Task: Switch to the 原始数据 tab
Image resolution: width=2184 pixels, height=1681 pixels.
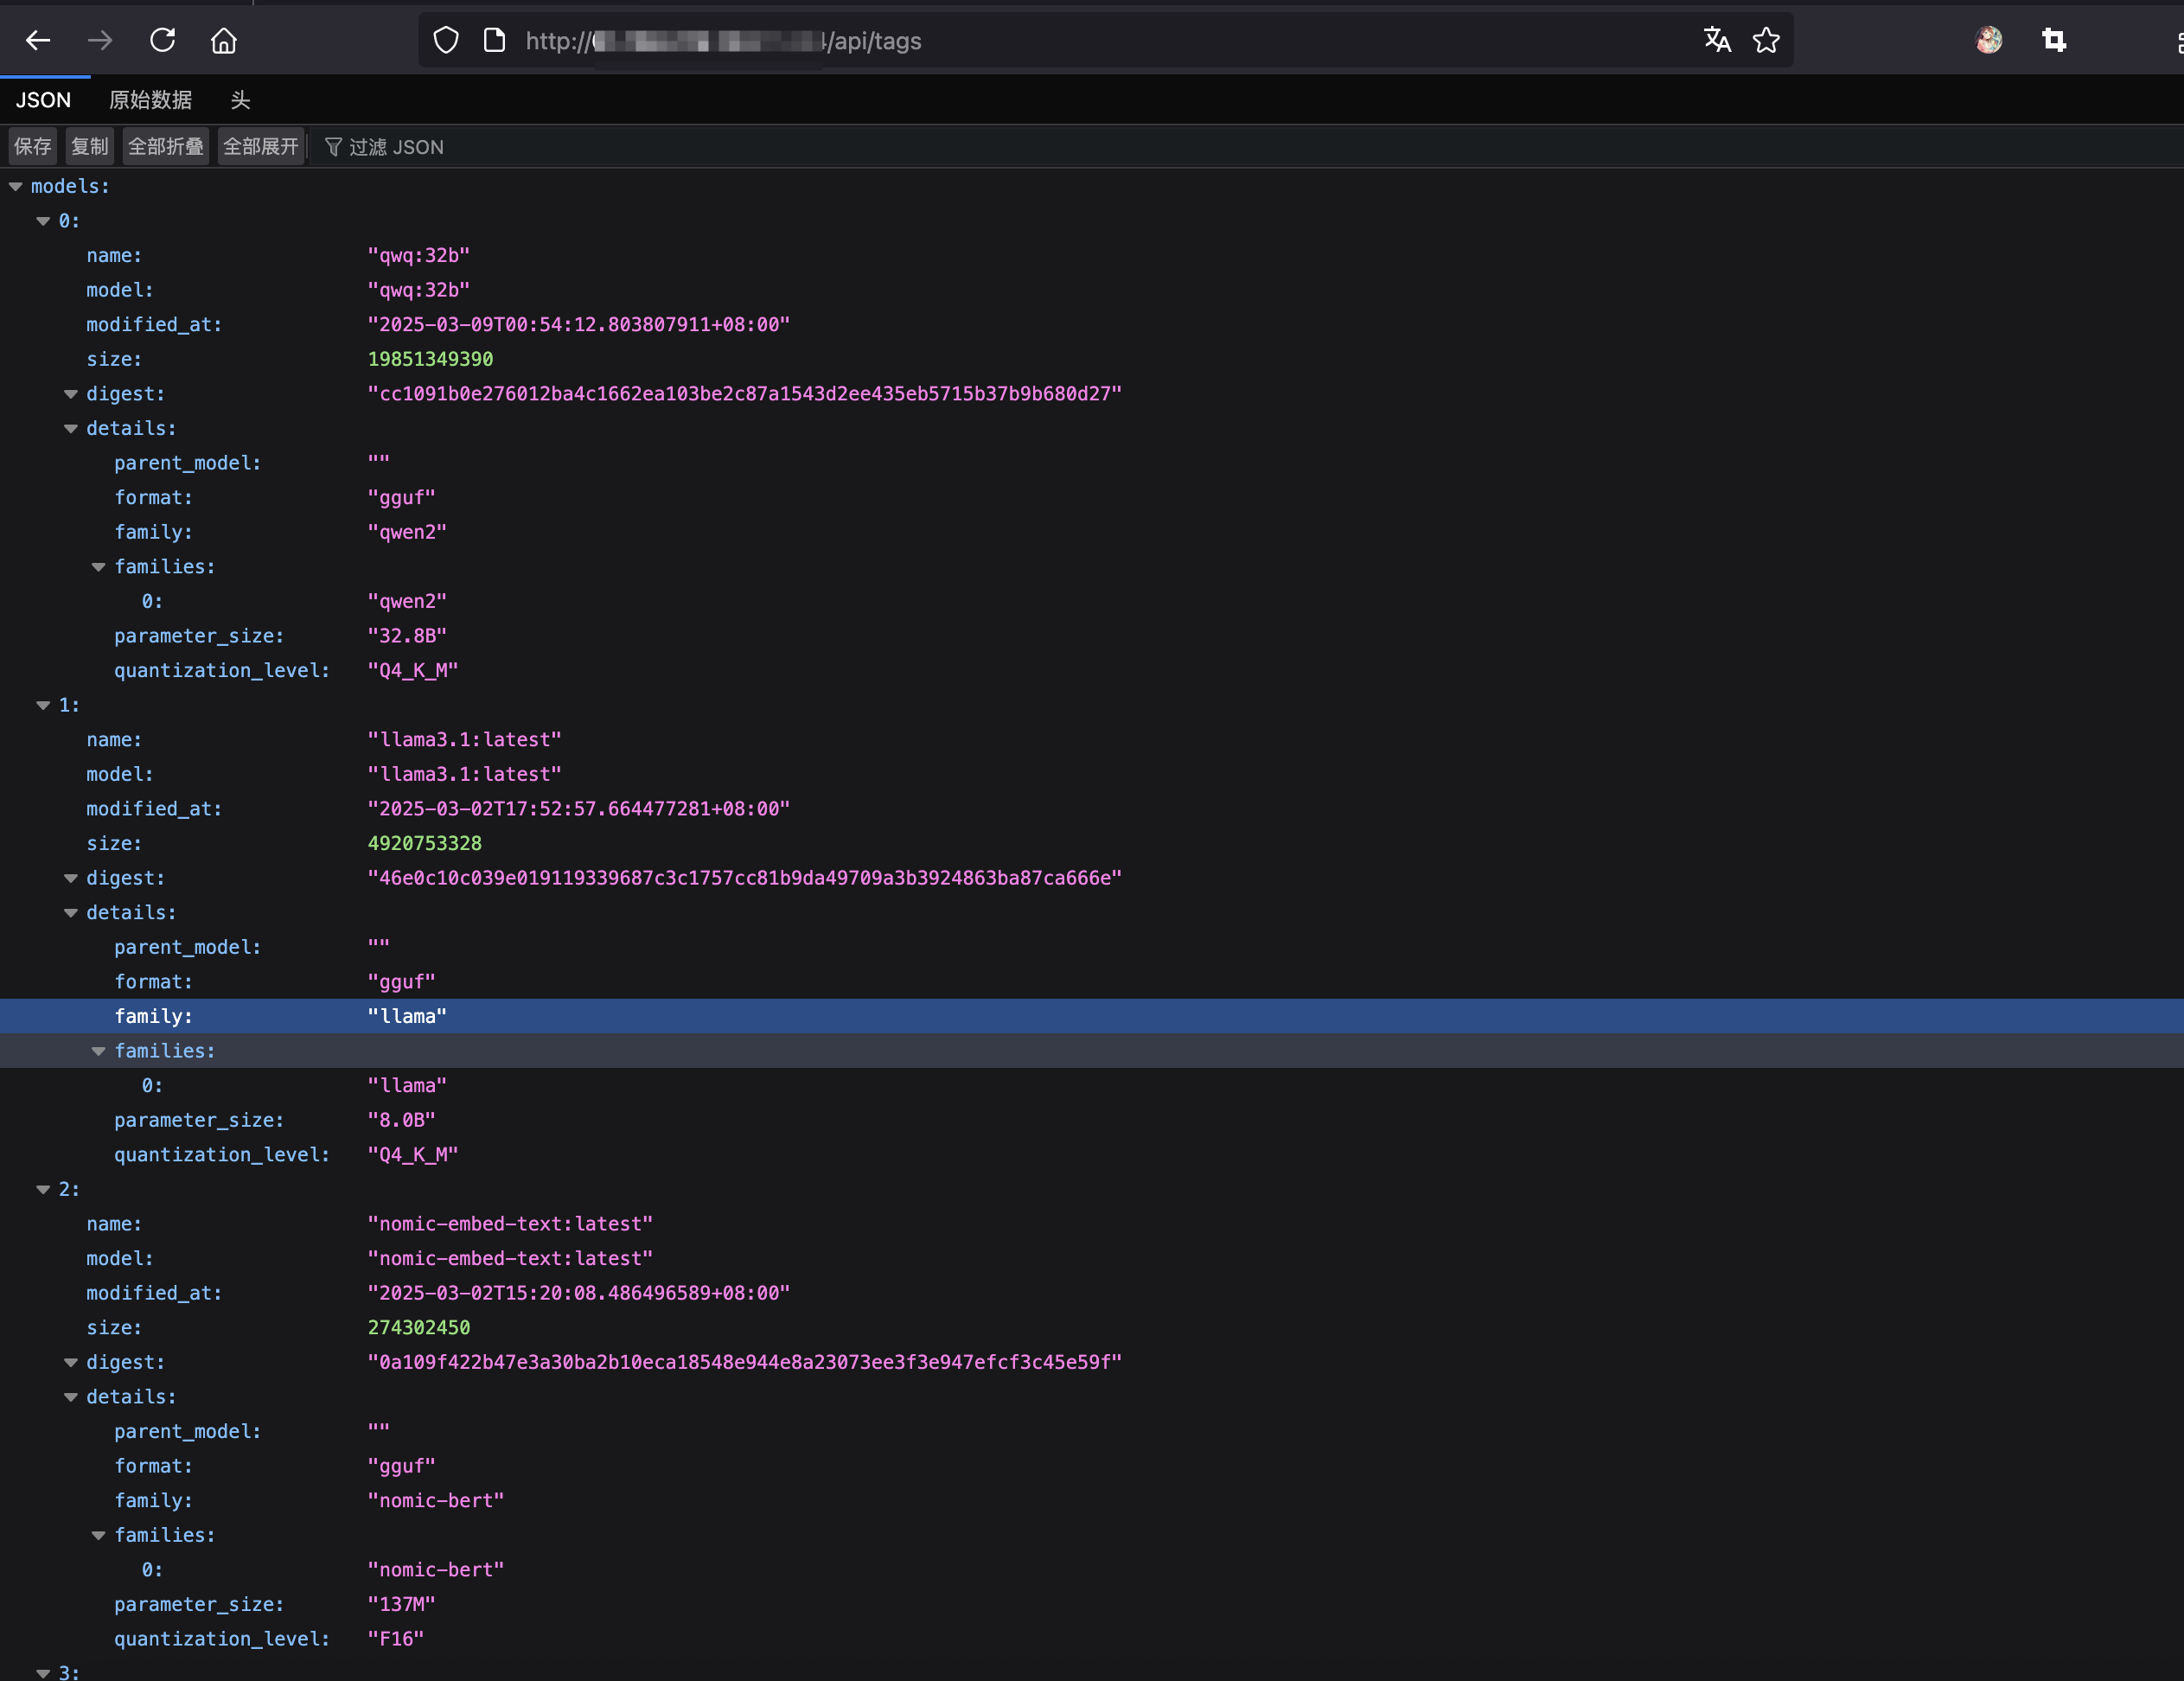Action: click(x=150, y=100)
